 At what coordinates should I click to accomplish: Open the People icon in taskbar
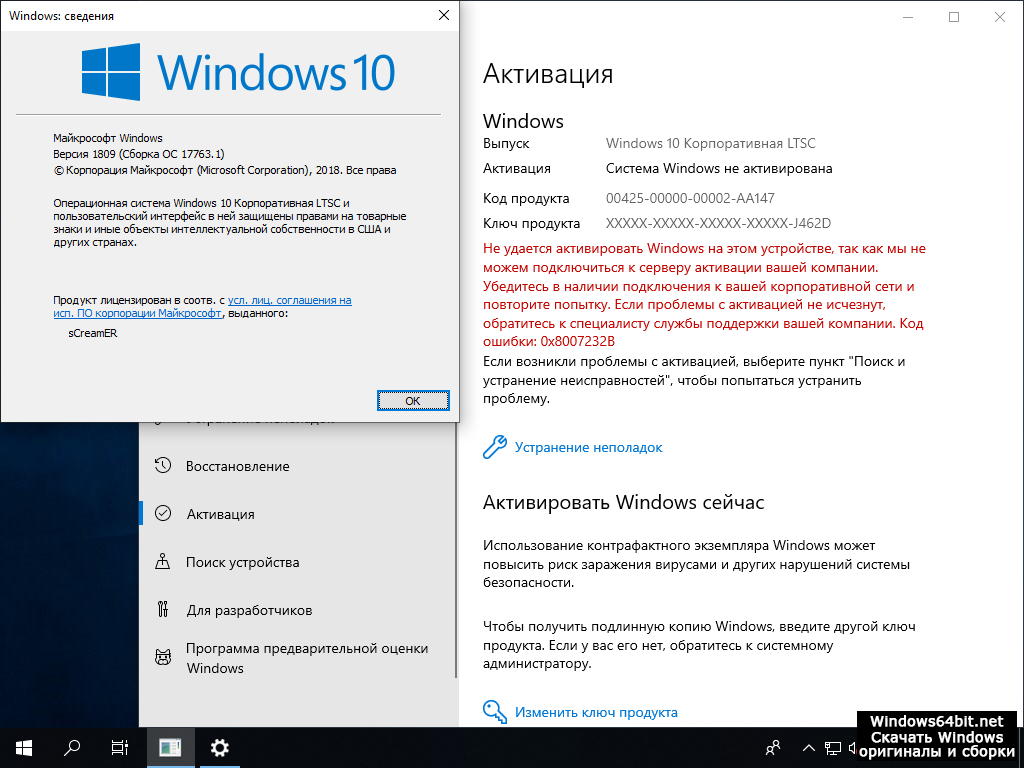click(x=773, y=747)
